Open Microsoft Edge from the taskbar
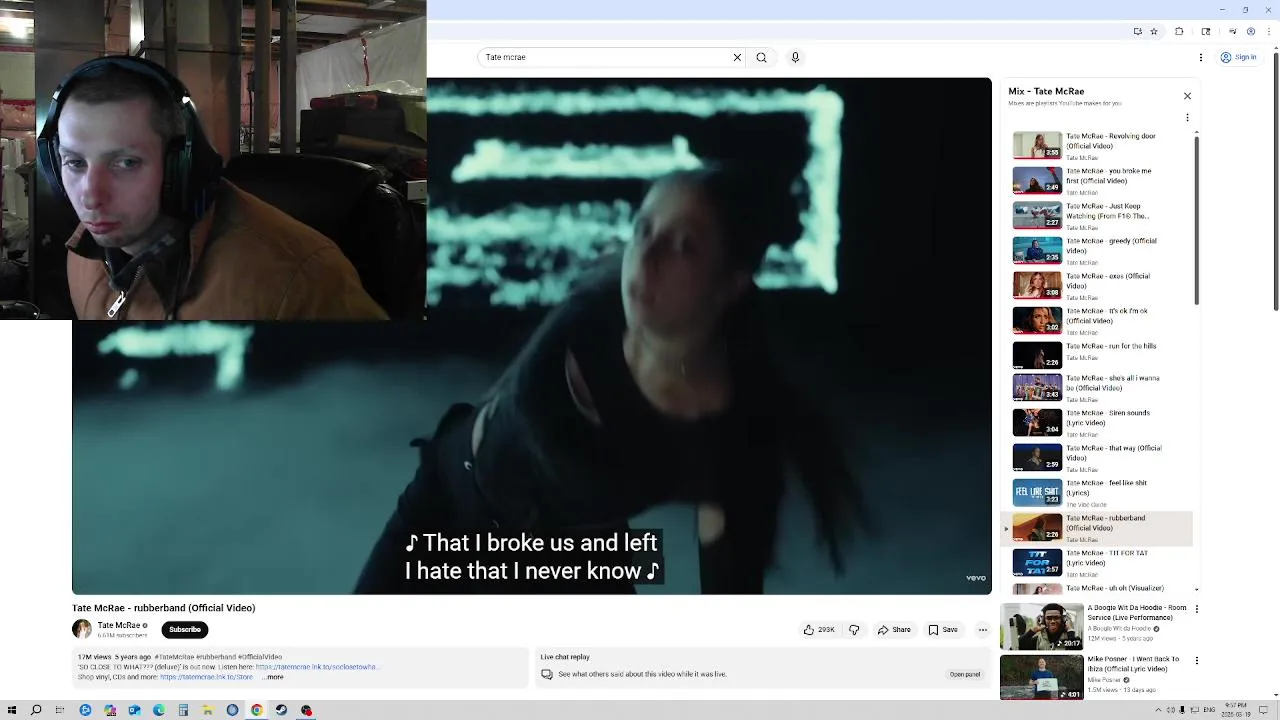 (159, 710)
